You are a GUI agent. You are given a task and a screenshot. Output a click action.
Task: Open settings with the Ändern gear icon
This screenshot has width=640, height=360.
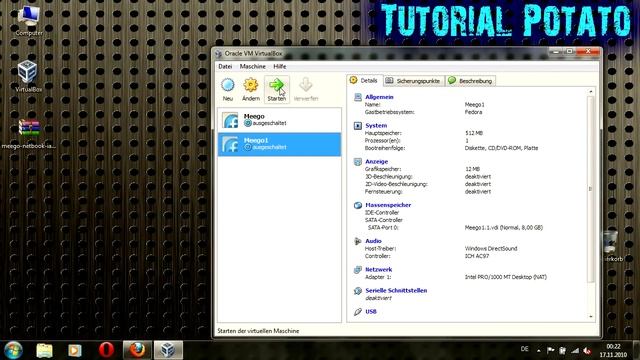(251, 89)
